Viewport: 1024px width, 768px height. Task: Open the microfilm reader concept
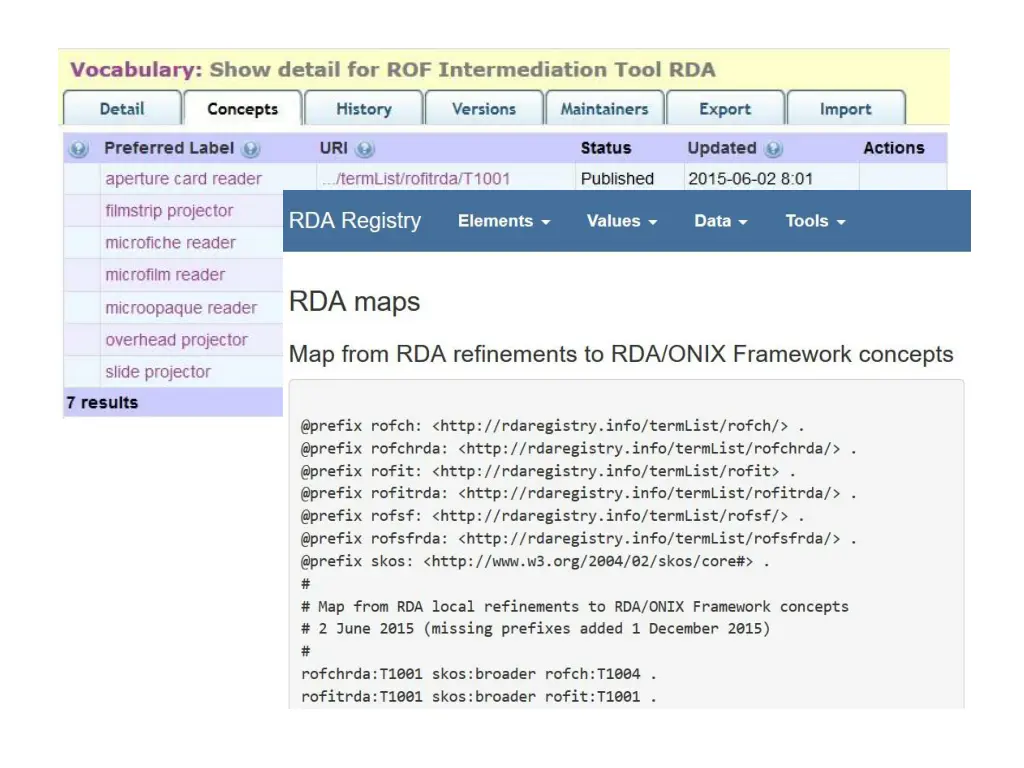[165, 274]
